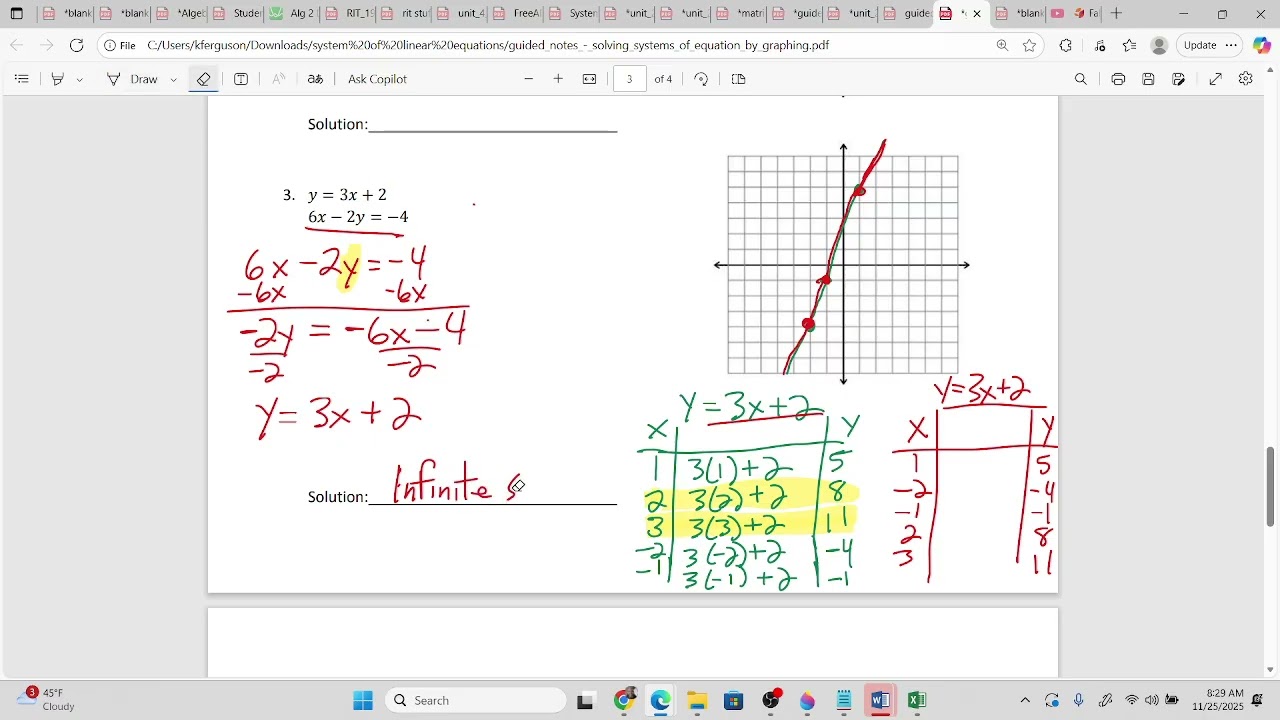Open the user profile menu
The width and height of the screenshot is (1280, 720).
[1160, 45]
